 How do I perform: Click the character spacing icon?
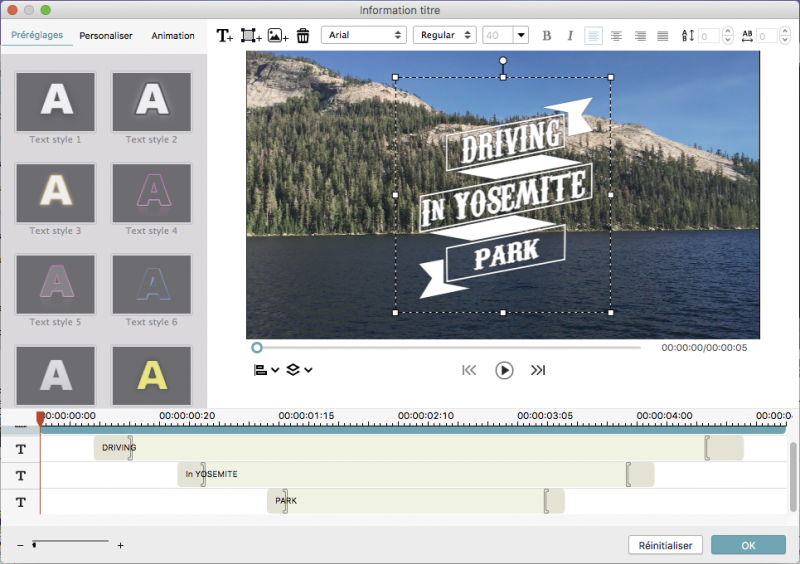tap(747, 36)
